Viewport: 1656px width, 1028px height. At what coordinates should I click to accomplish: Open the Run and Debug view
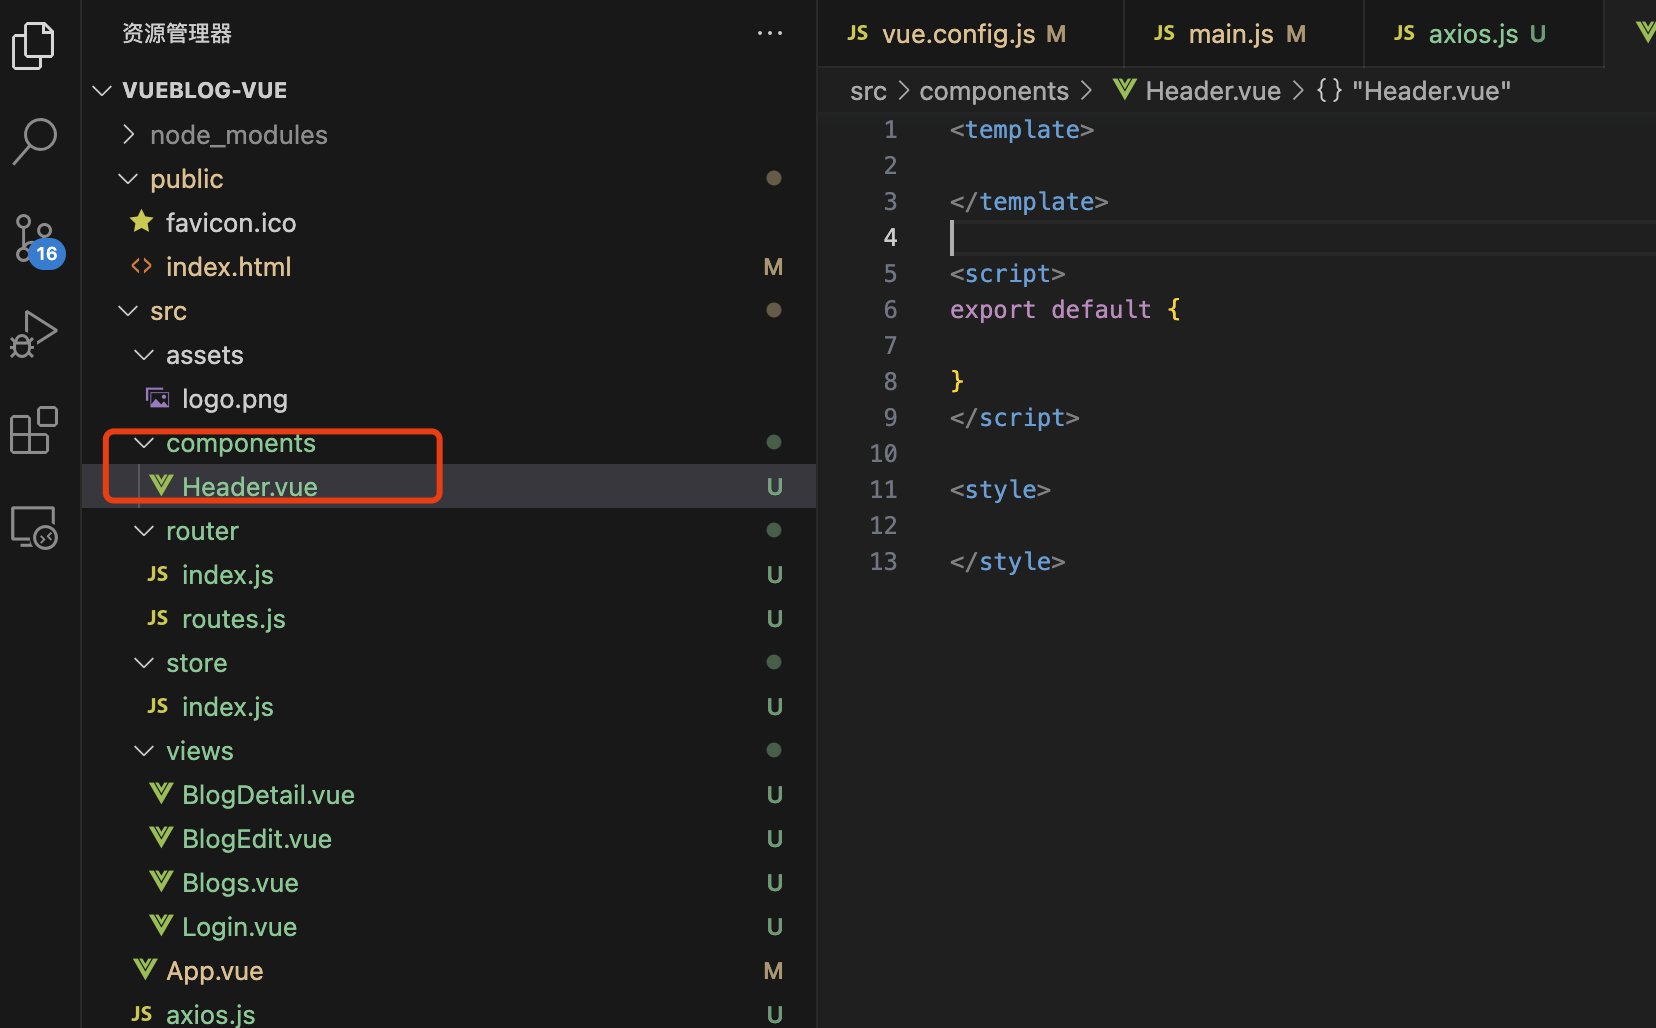[x=34, y=334]
